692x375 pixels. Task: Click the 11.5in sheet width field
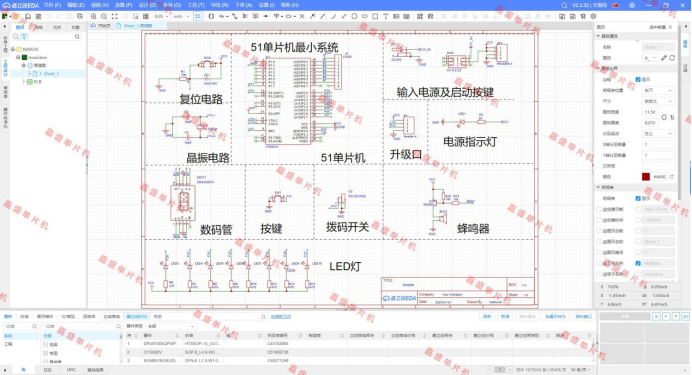pos(651,112)
